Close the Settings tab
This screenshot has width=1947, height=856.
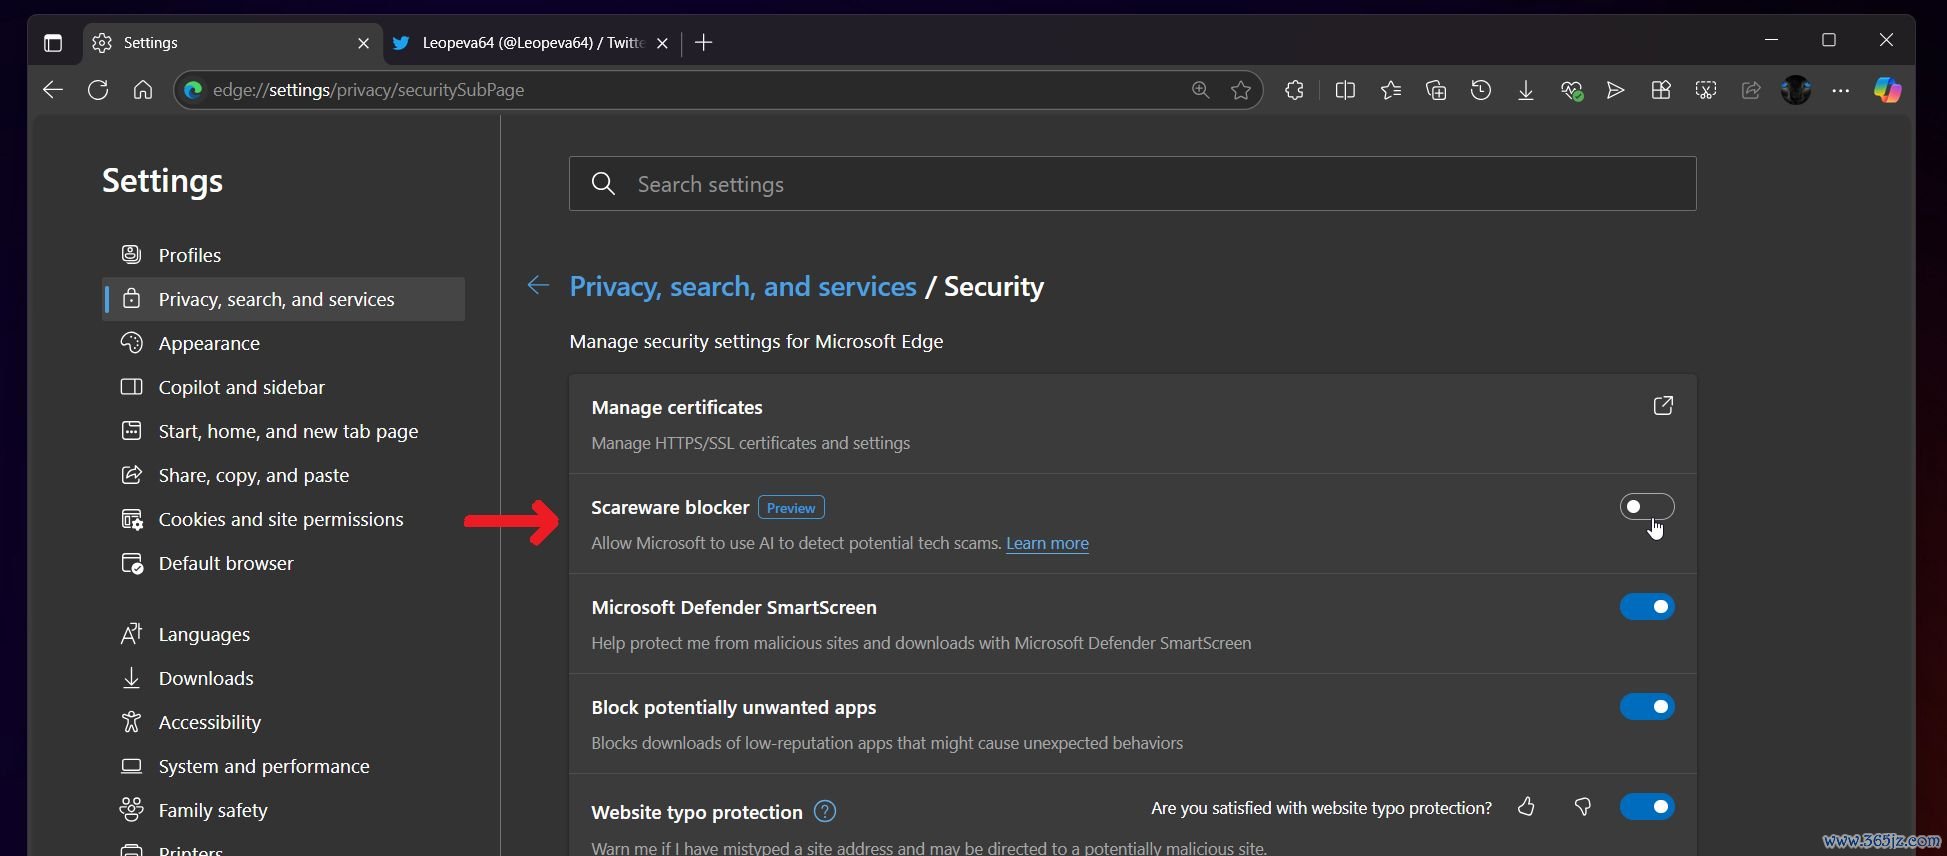[x=363, y=43]
